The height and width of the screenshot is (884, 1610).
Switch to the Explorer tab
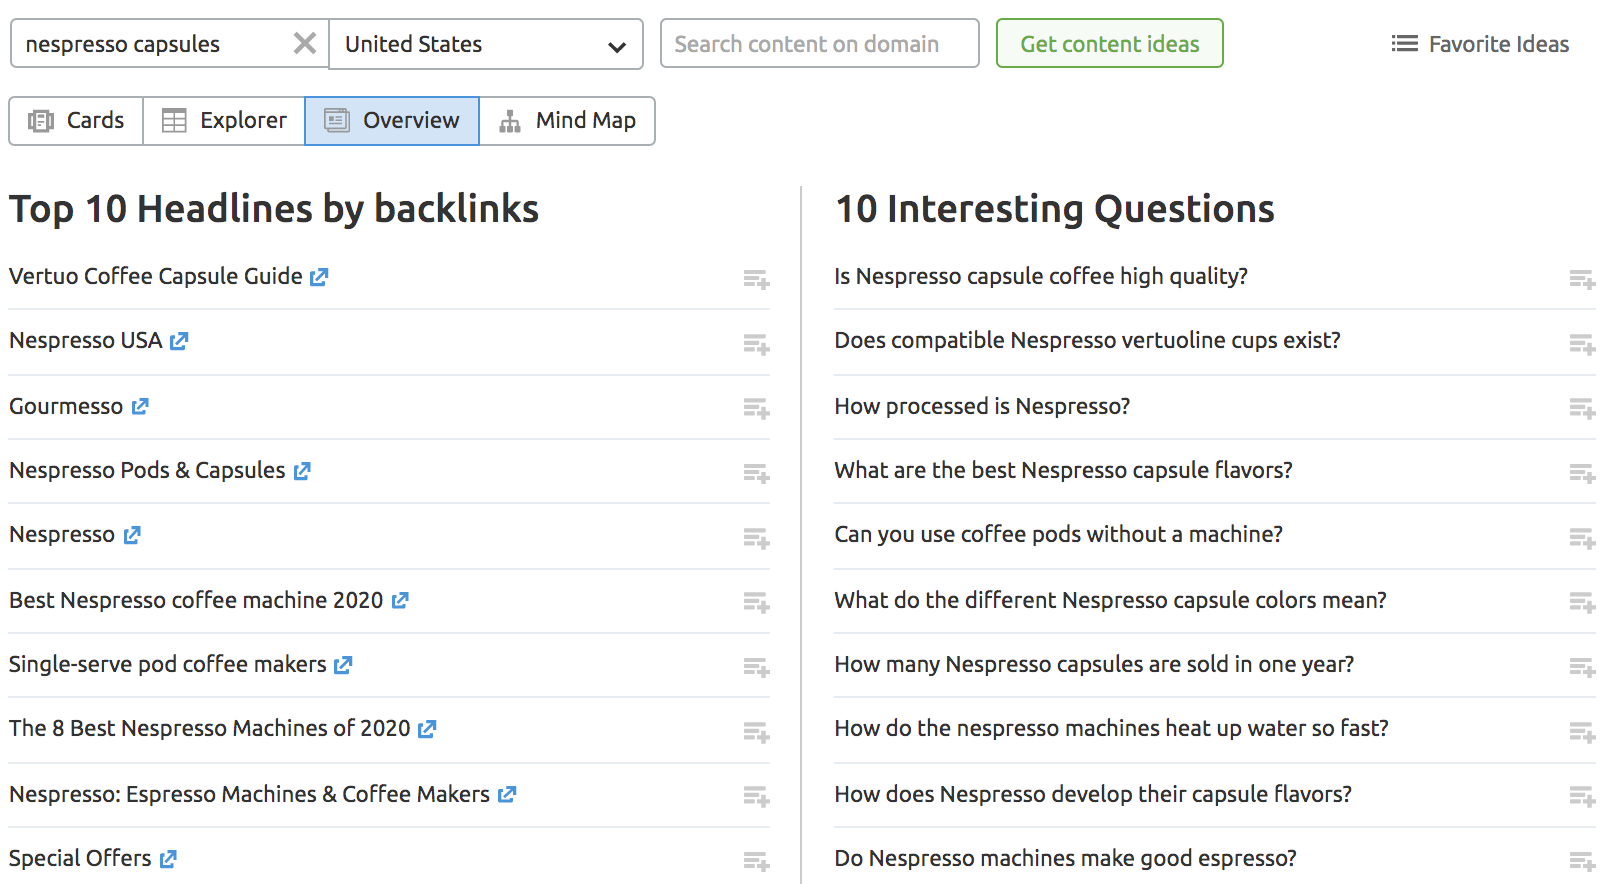point(224,121)
